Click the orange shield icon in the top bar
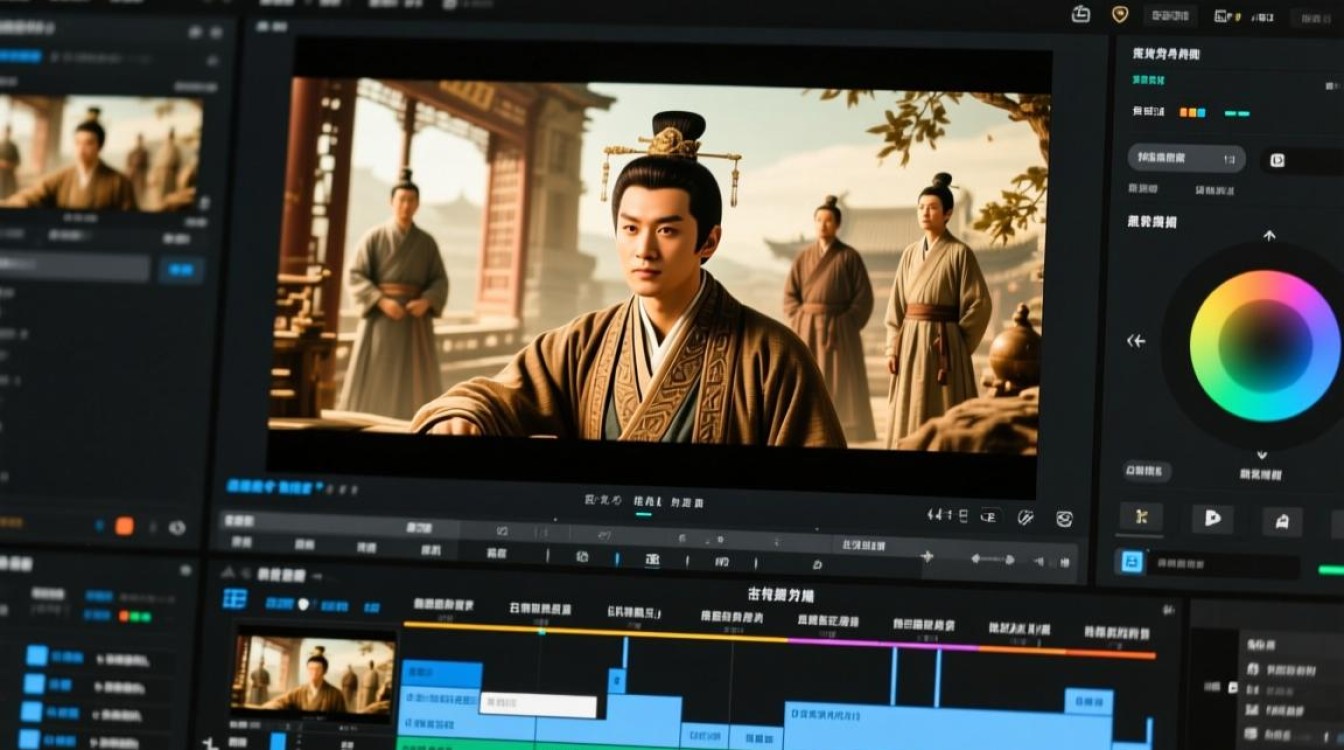The height and width of the screenshot is (750, 1344). [1120, 14]
